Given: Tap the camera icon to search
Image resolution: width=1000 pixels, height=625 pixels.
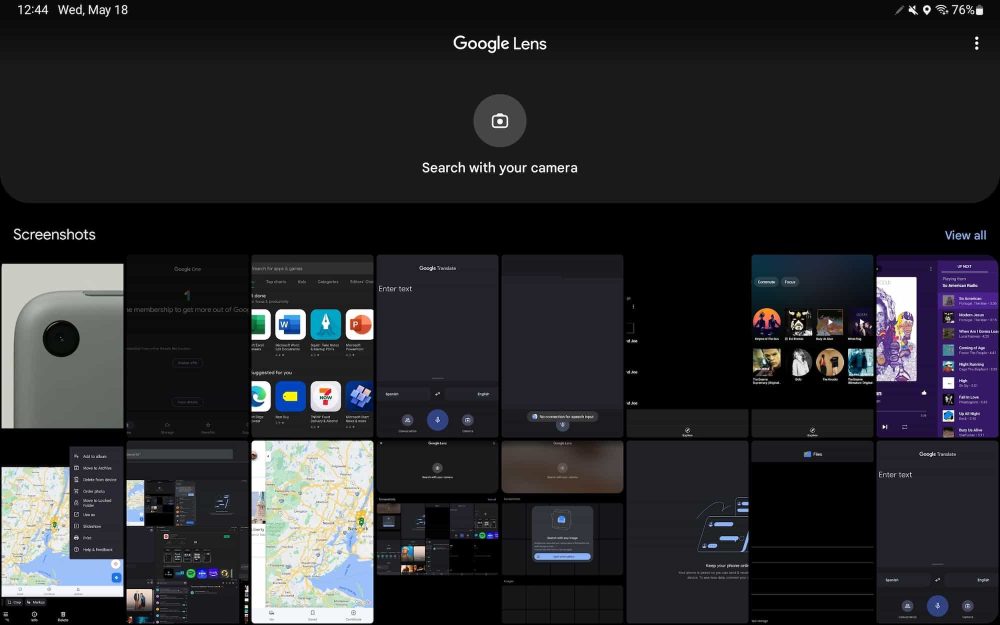Looking at the screenshot, I should tap(500, 121).
